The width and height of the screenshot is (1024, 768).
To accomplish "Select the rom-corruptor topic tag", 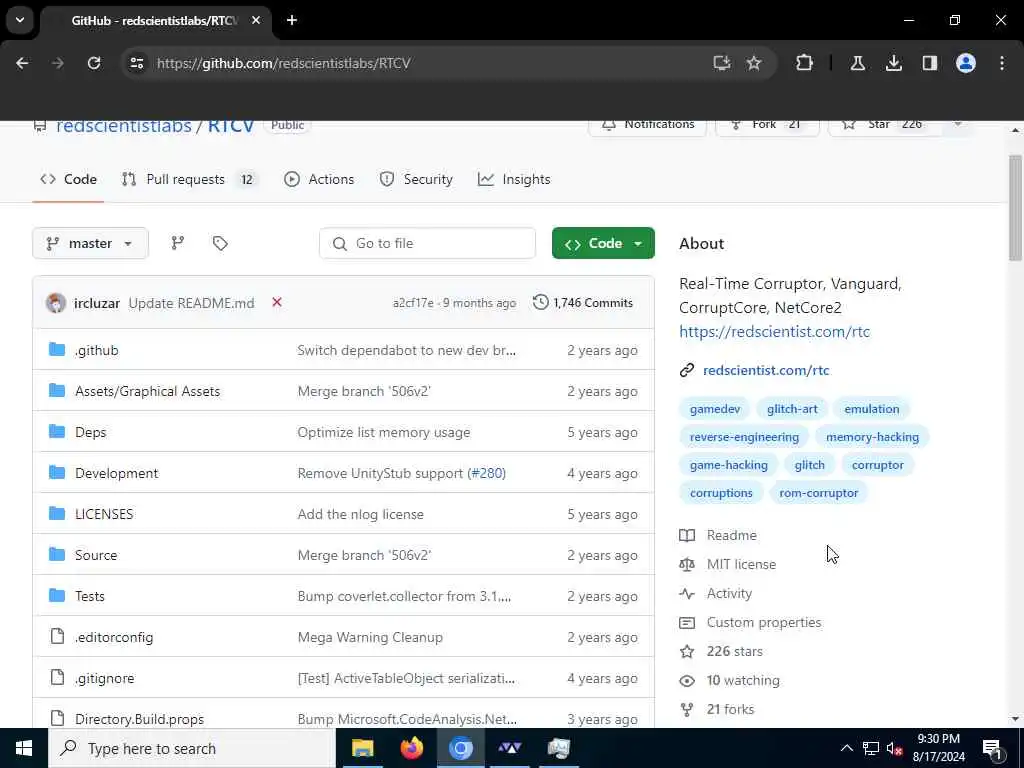I will tap(819, 493).
